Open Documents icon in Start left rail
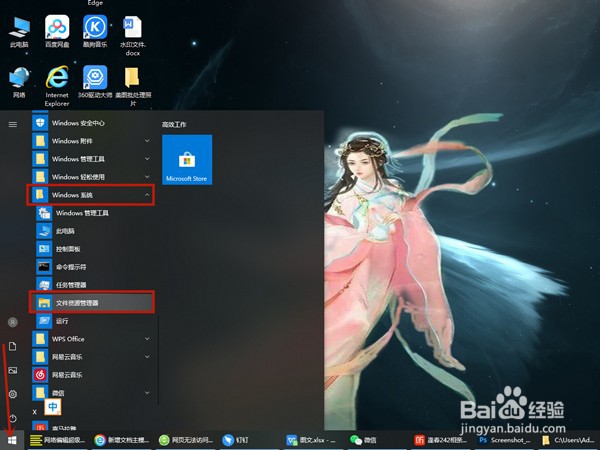 pos(13,346)
